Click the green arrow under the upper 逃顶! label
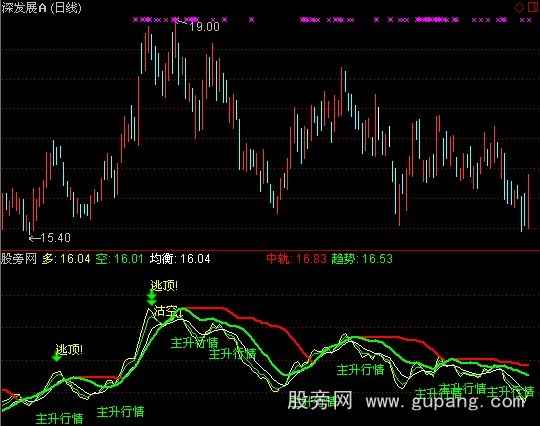540x426 pixels. click(152, 298)
